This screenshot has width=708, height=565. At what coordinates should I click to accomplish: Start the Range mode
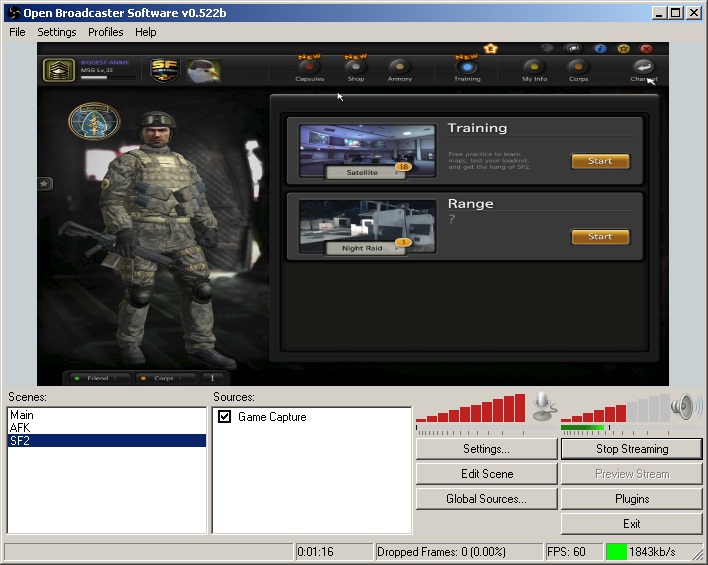(600, 237)
